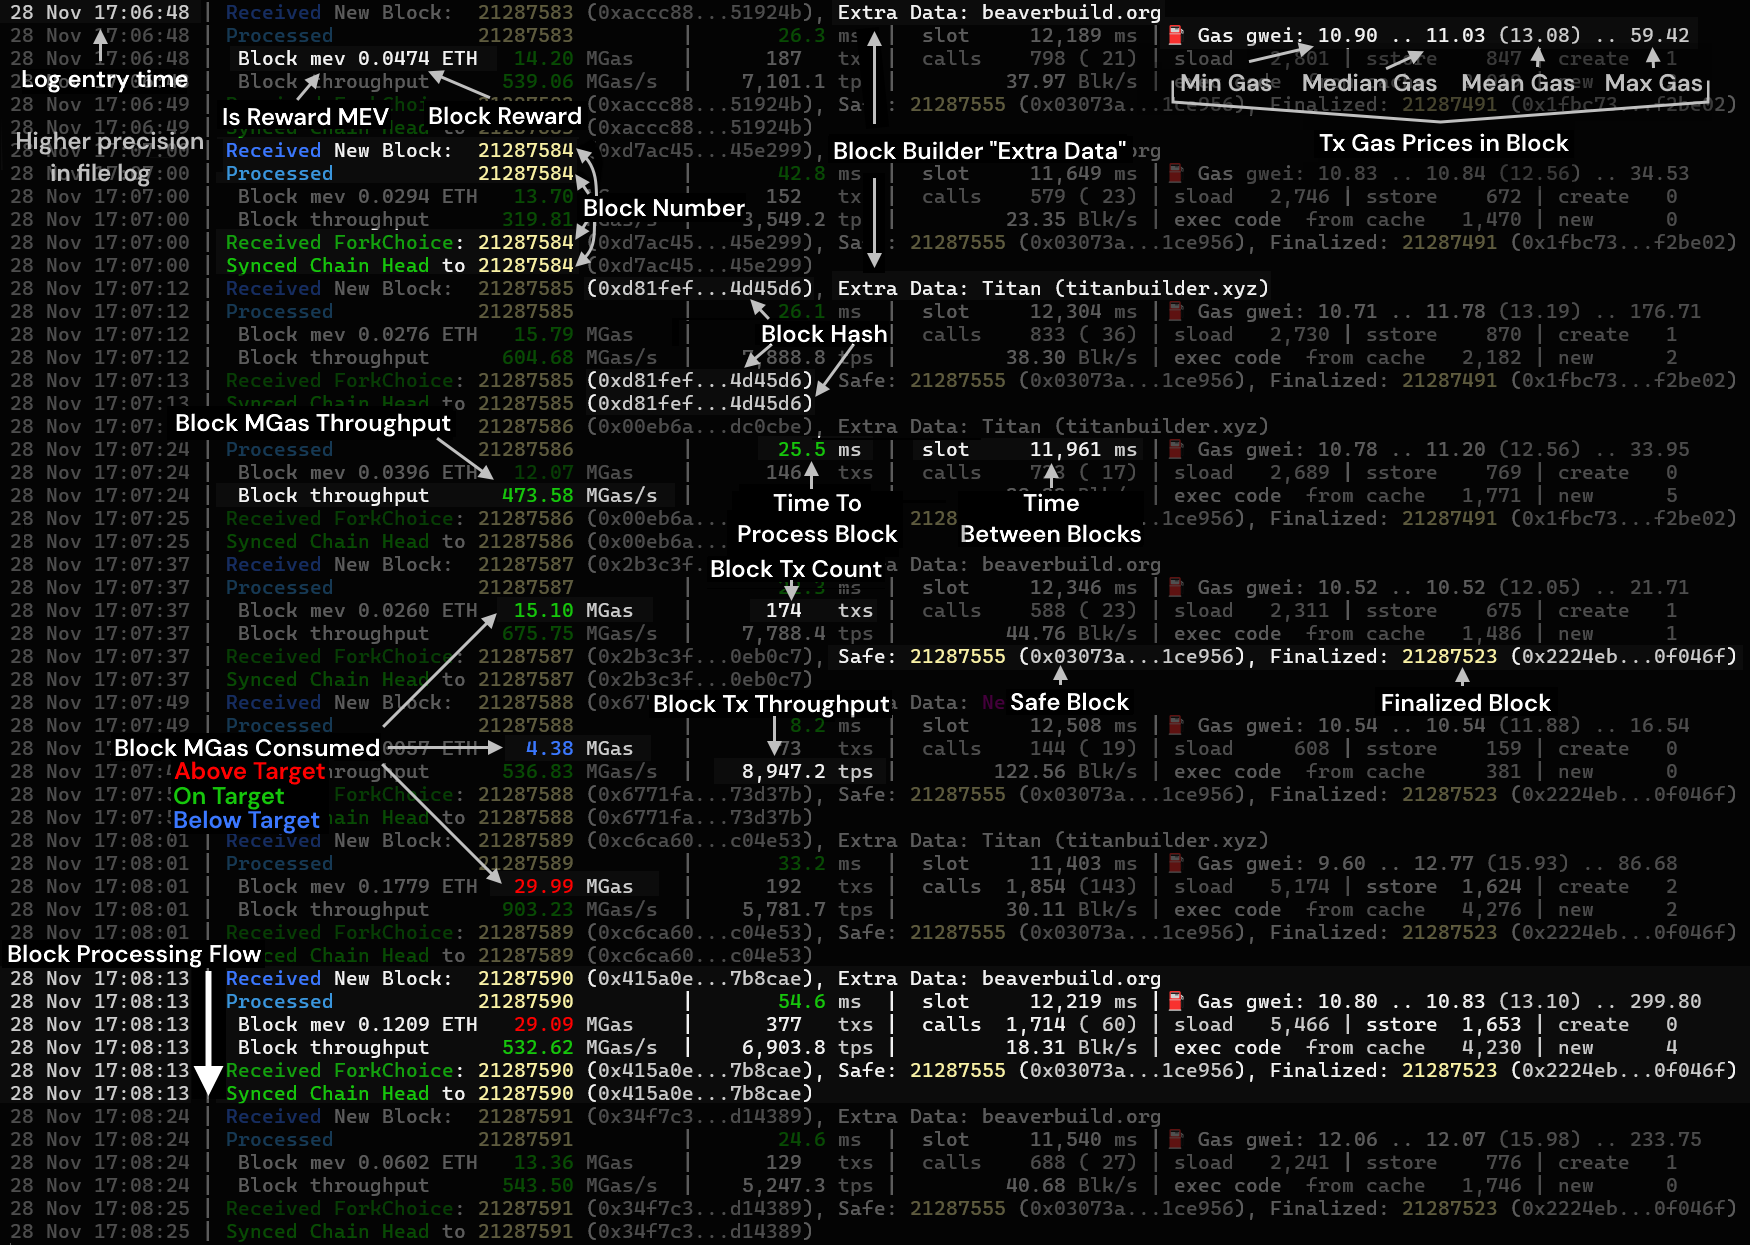
Task: Click the gas pump icon beside Gas gwei 10.71
Action: click(x=1177, y=311)
